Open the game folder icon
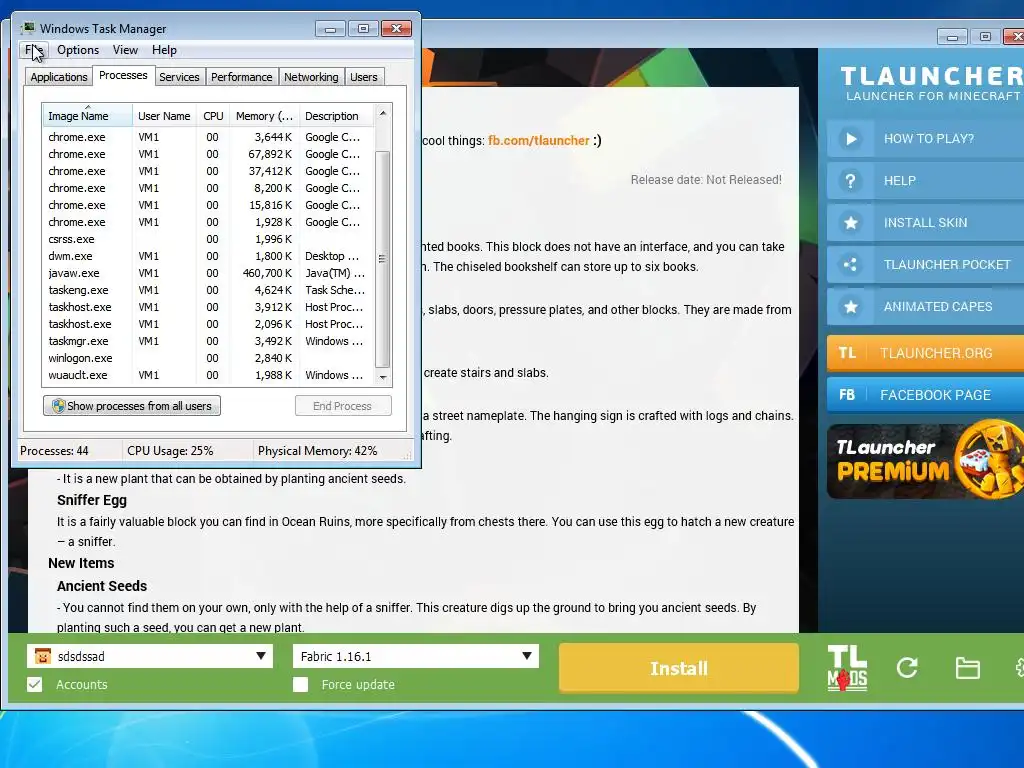 967,668
